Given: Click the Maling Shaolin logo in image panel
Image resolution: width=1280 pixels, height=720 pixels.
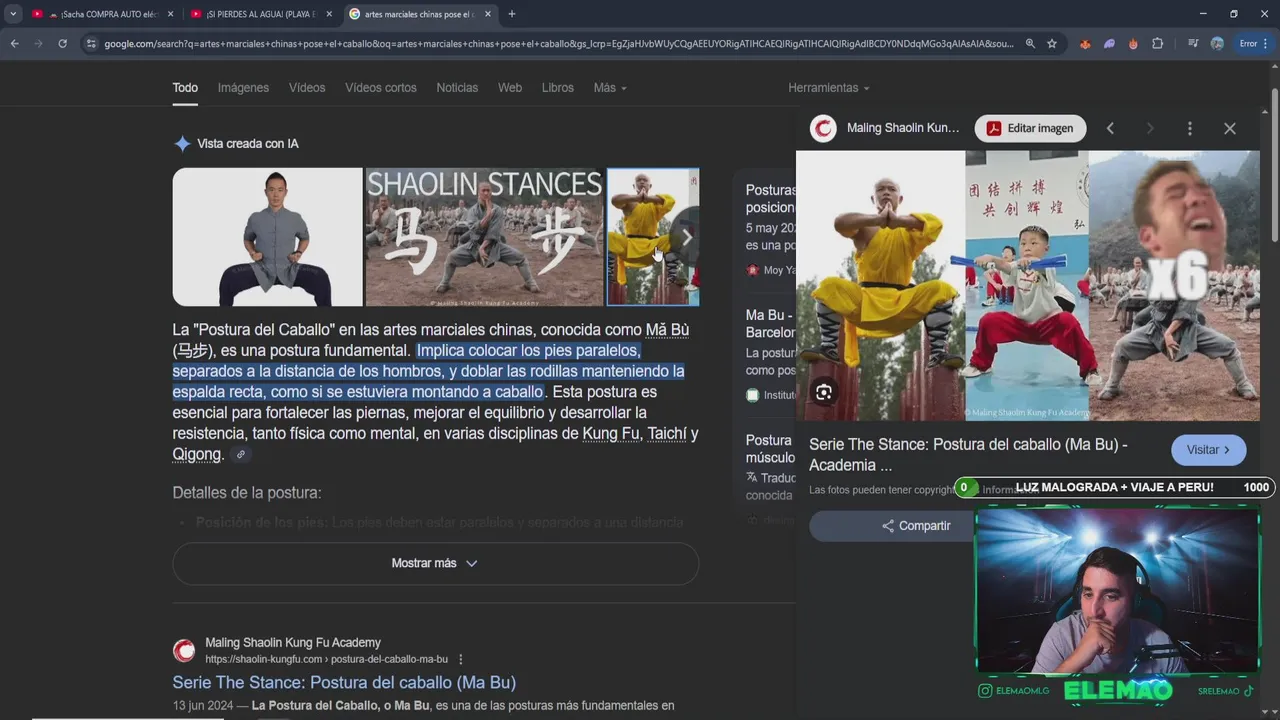Looking at the screenshot, I should [823, 128].
